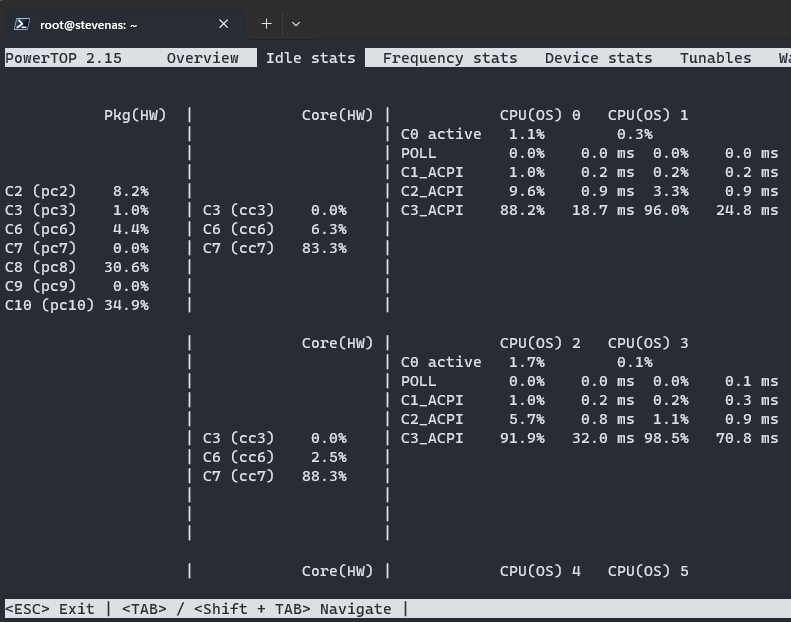Viewport: 791px width, 622px height.
Task: Click the 88.3% cc7 value
Action: [x=324, y=476]
